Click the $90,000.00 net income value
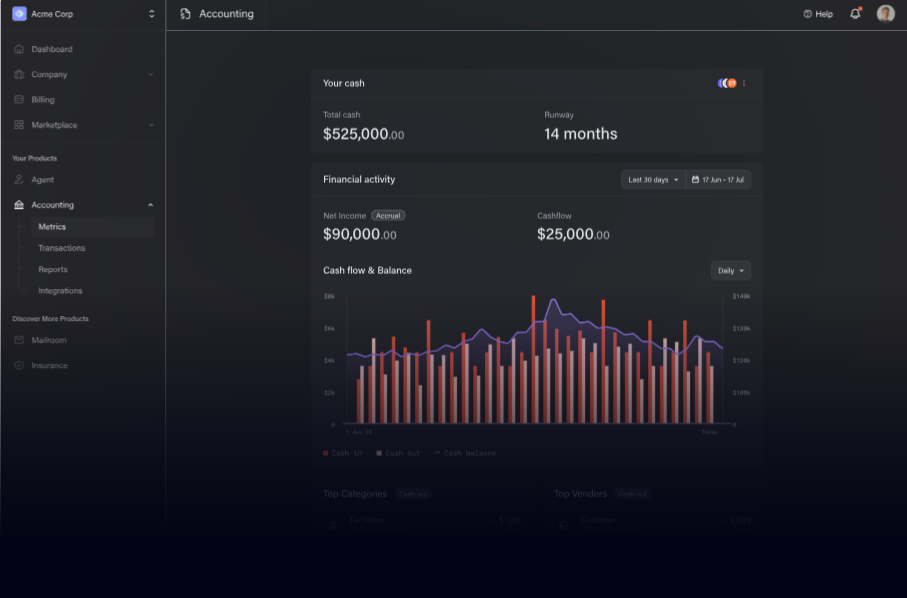 click(x=360, y=234)
